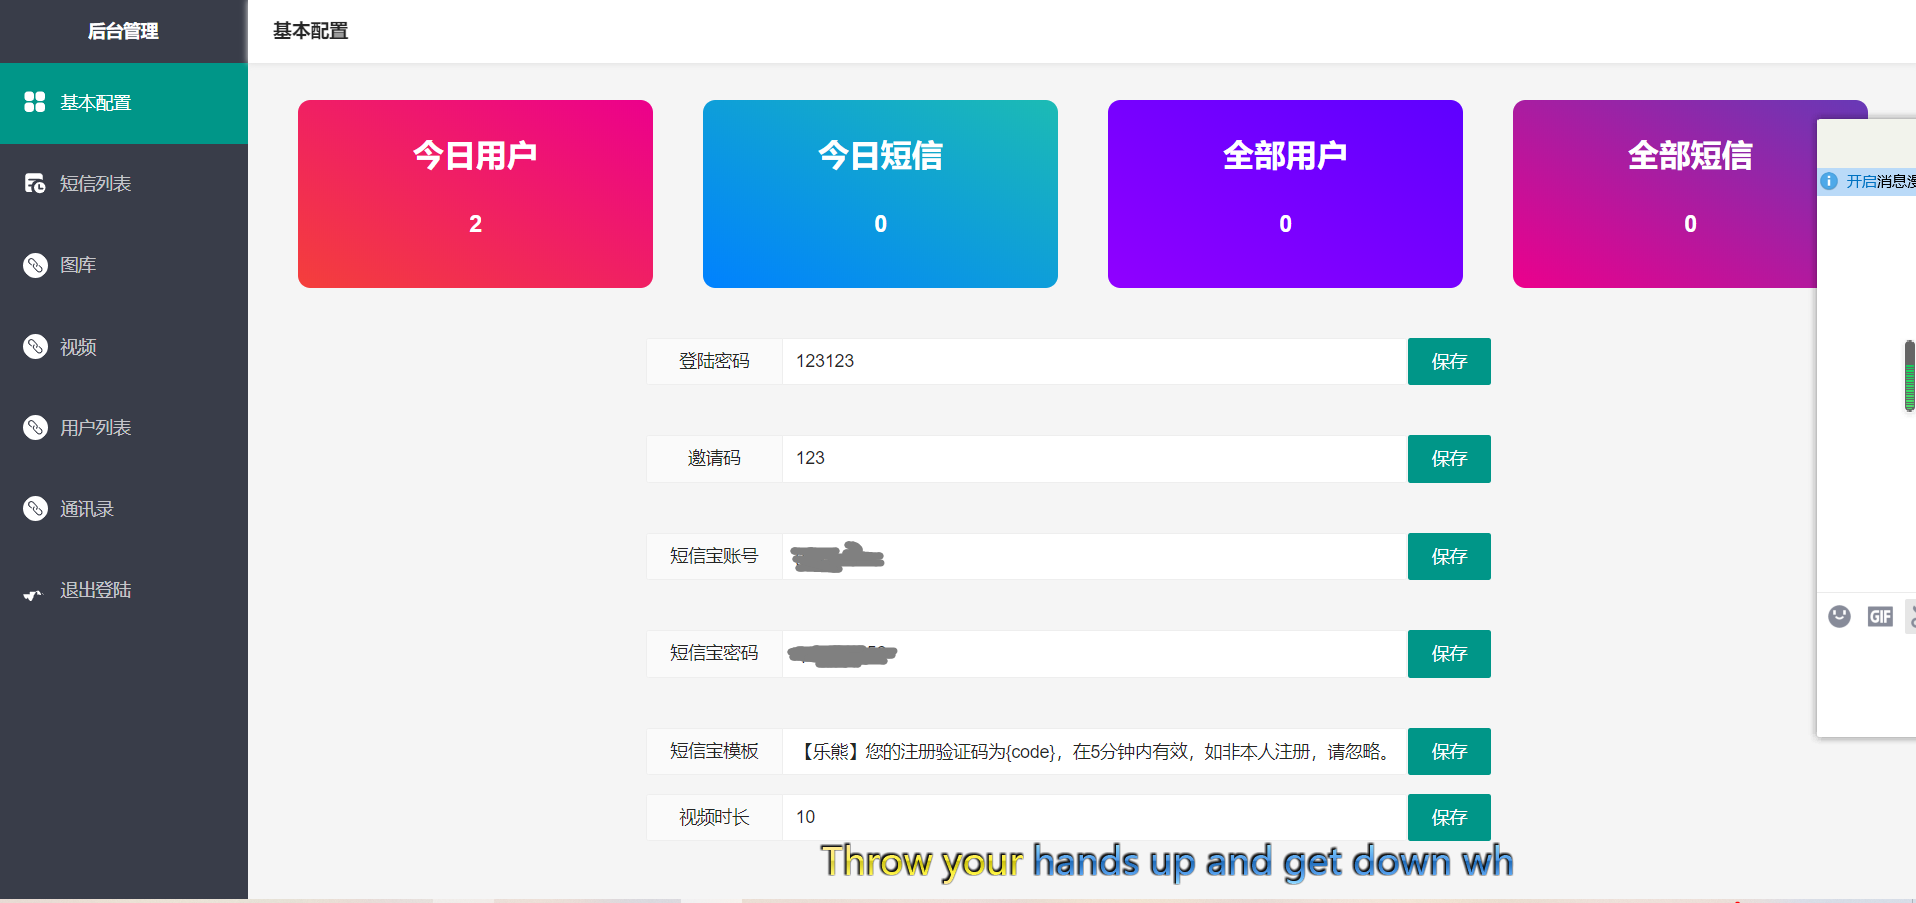Click the link icon beside 用户列表

tap(35, 428)
